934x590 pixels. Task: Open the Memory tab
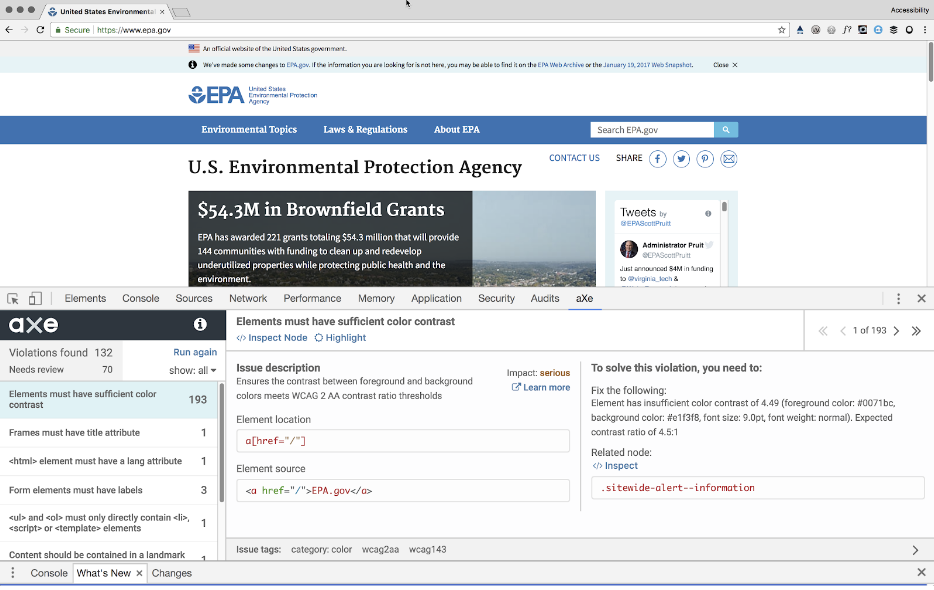[x=376, y=299]
